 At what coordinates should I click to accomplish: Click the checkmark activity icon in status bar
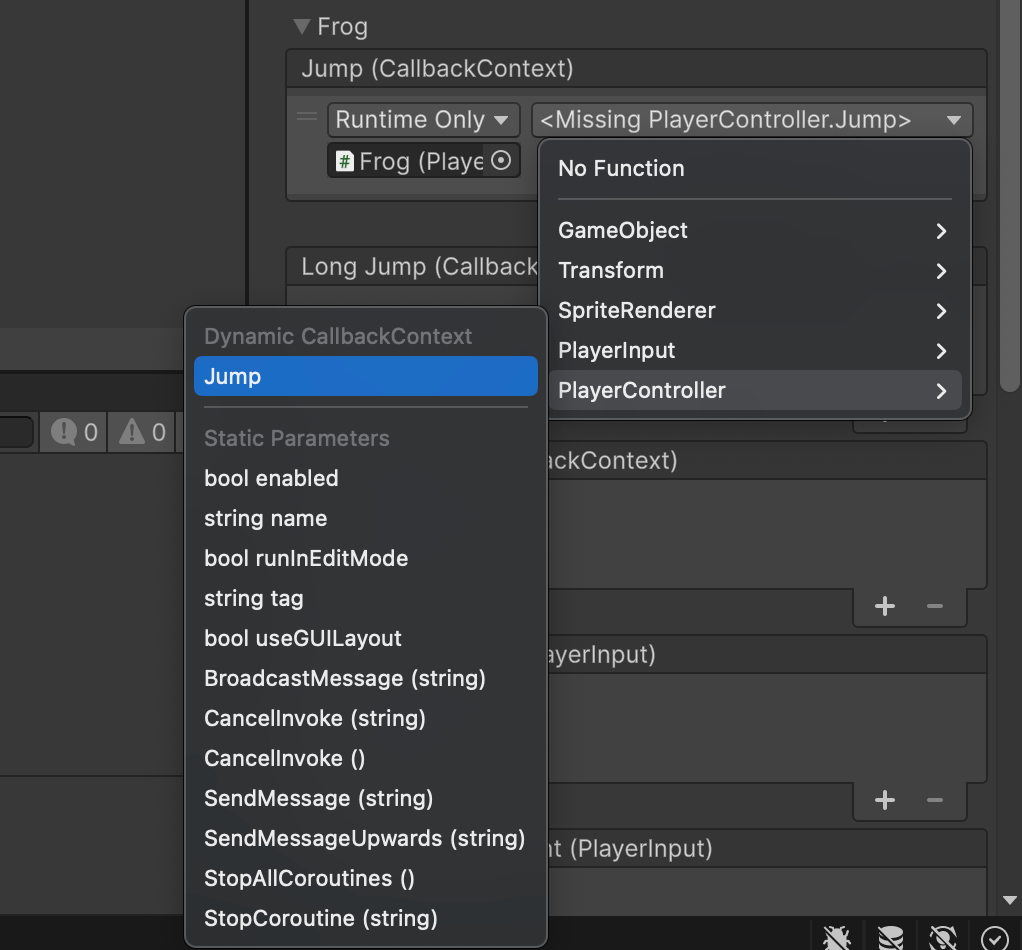tap(995, 938)
